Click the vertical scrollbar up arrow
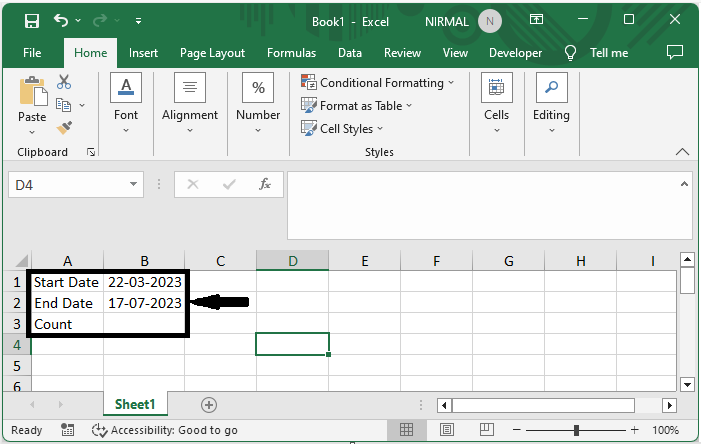 687,259
